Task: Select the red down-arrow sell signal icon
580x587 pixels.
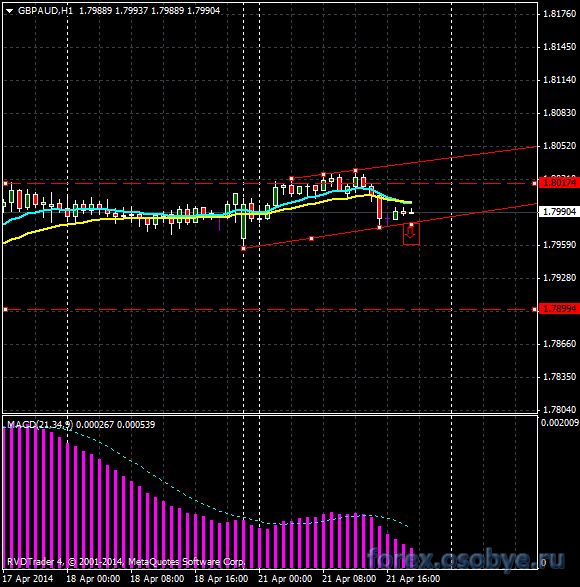Action: [411, 234]
